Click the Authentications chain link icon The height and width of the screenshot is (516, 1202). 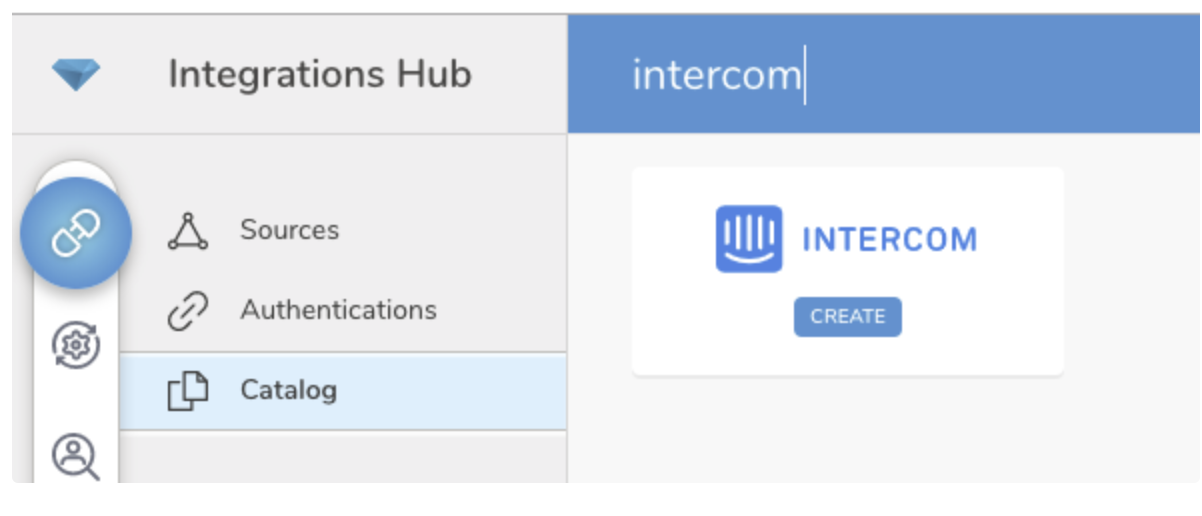[x=187, y=311]
